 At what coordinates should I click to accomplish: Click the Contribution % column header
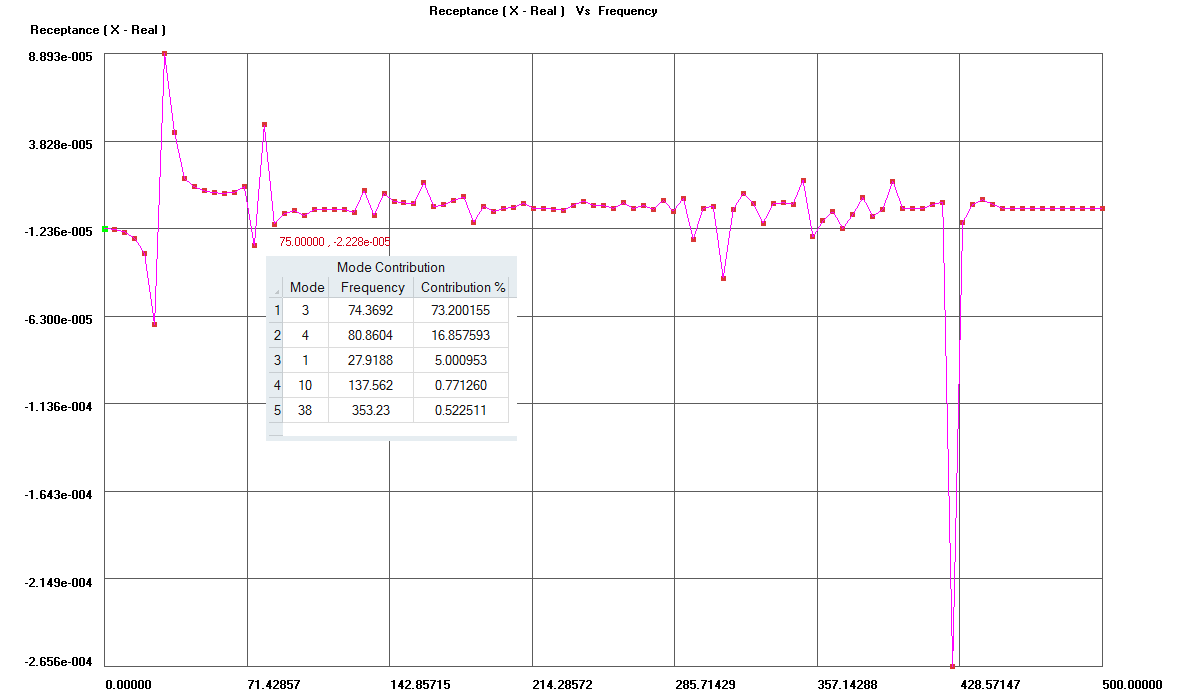(462, 287)
